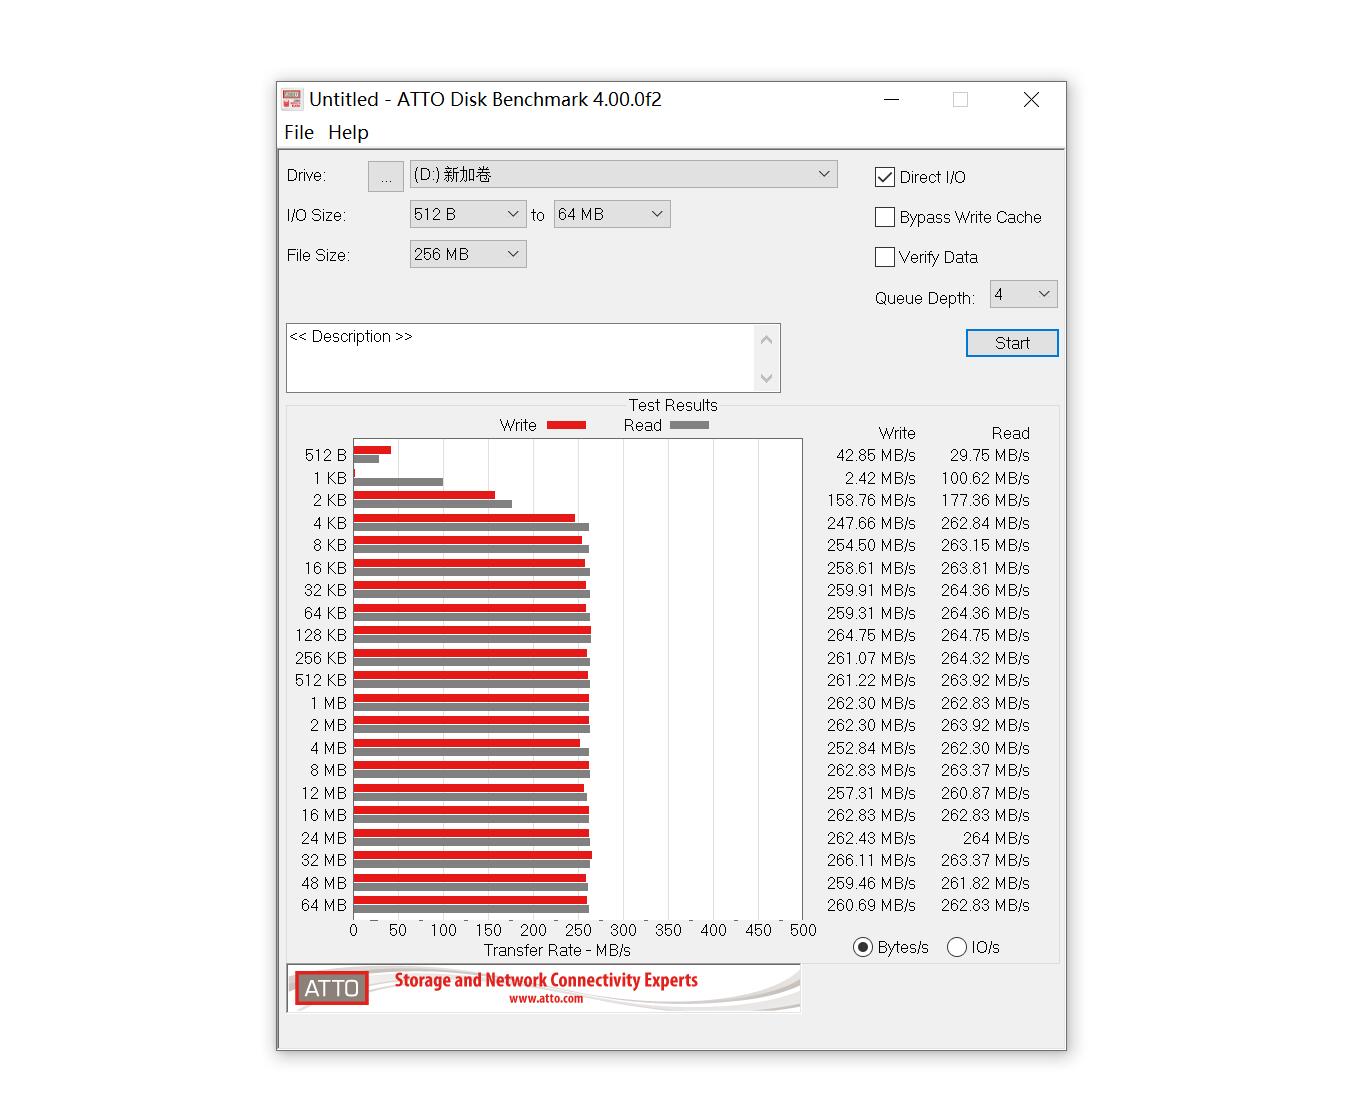The image size is (1371, 1119).
Task: Click the drive browse ellipsis button
Action: (385, 176)
